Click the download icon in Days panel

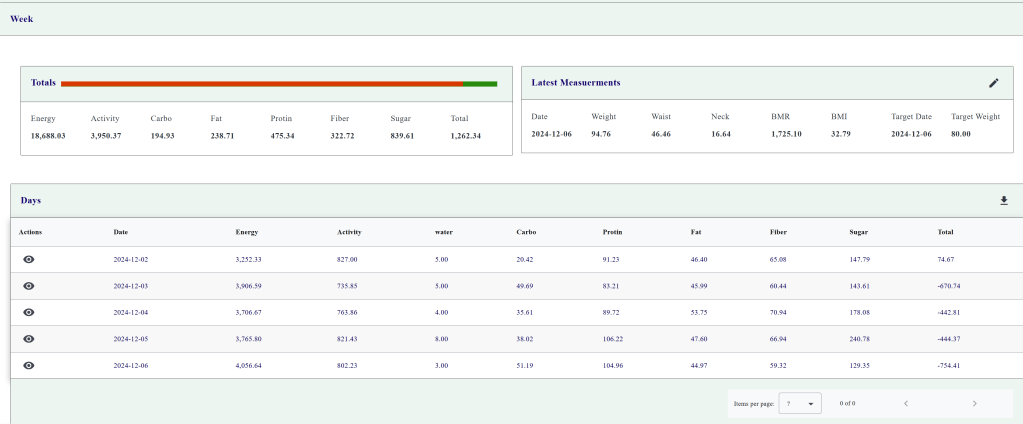click(1004, 201)
